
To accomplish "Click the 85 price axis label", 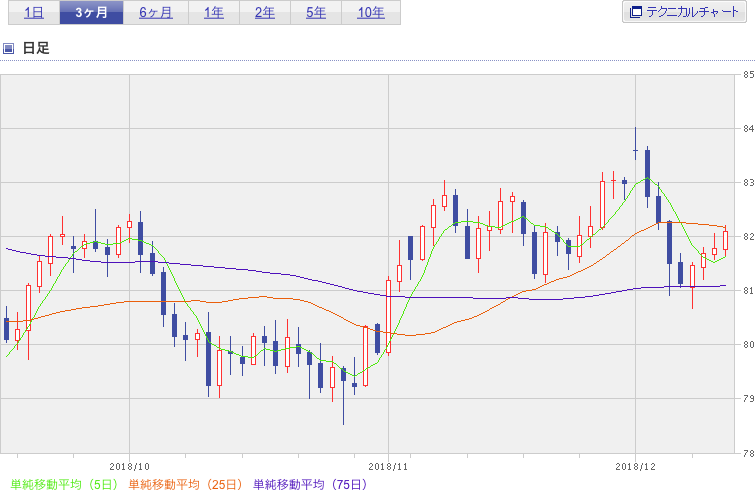I will coord(748,75).
